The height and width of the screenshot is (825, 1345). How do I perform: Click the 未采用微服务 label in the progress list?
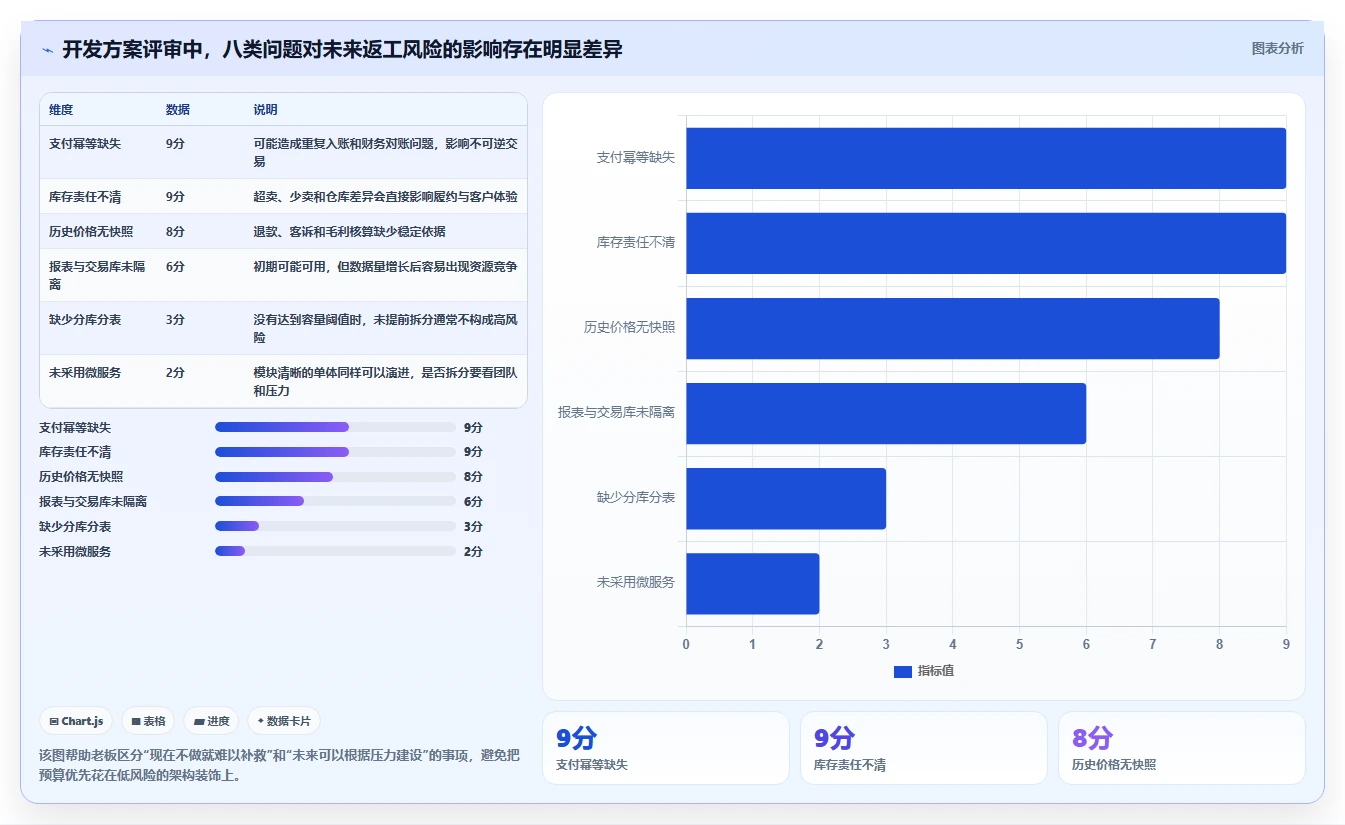pyautogui.click(x=75, y=552)
